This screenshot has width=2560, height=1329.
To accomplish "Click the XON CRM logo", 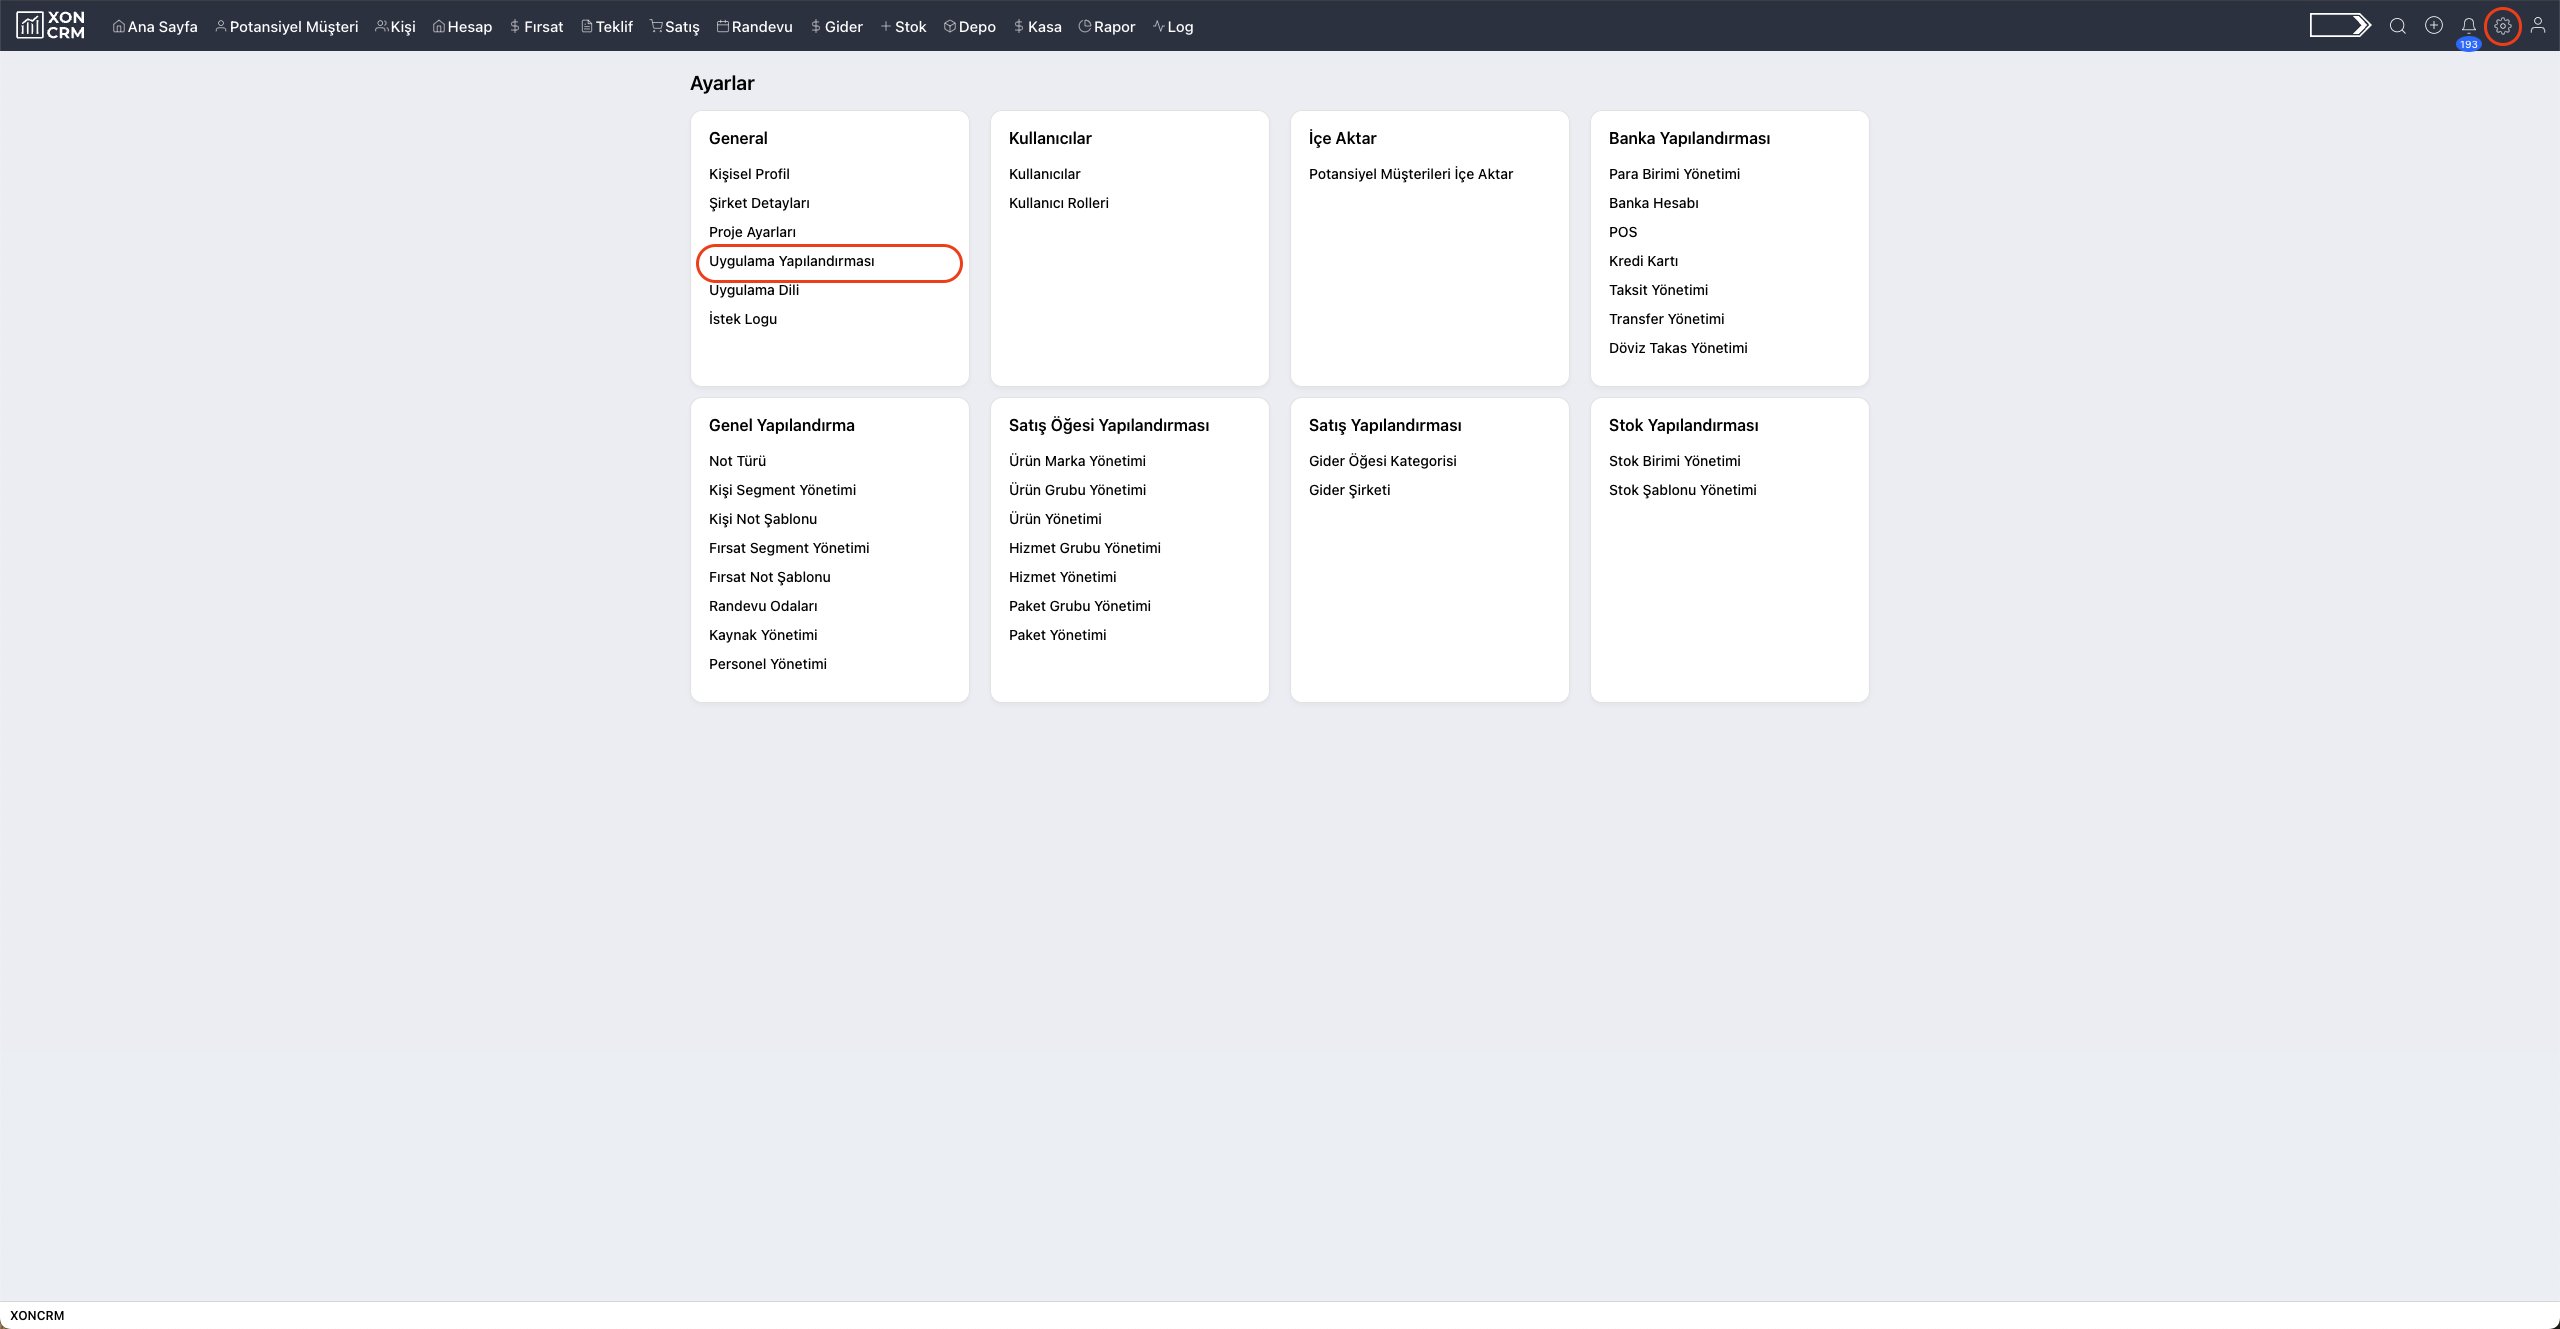I will (50, 25).
